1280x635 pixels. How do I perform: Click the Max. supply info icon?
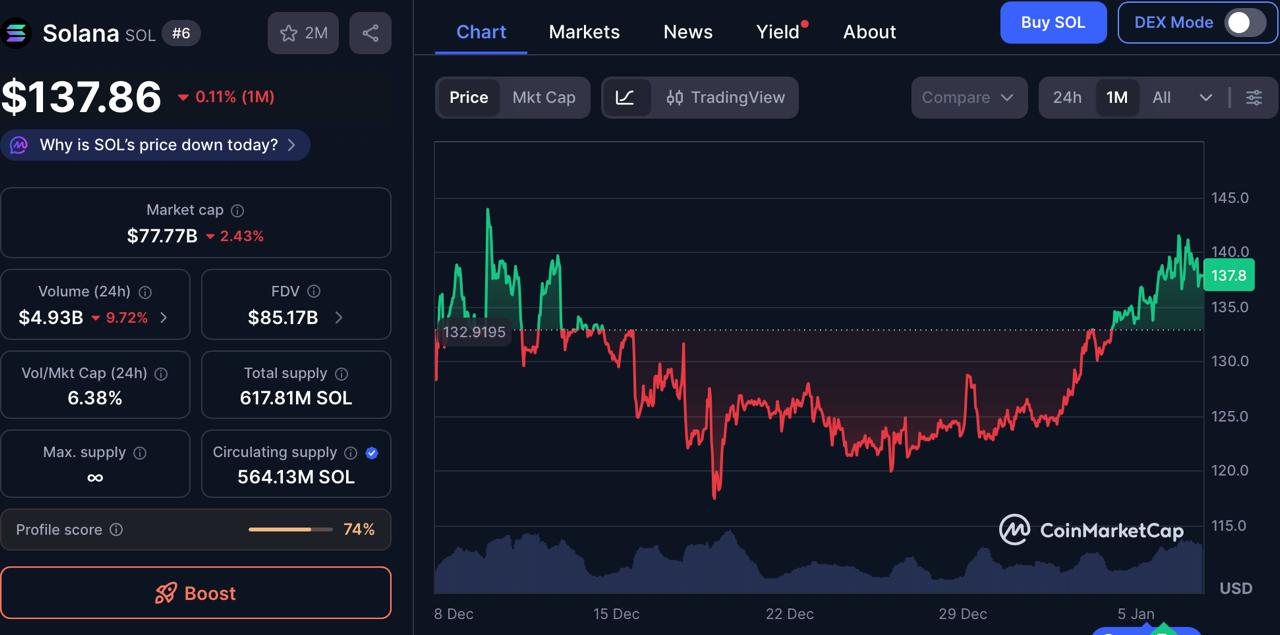coord(139,452)
